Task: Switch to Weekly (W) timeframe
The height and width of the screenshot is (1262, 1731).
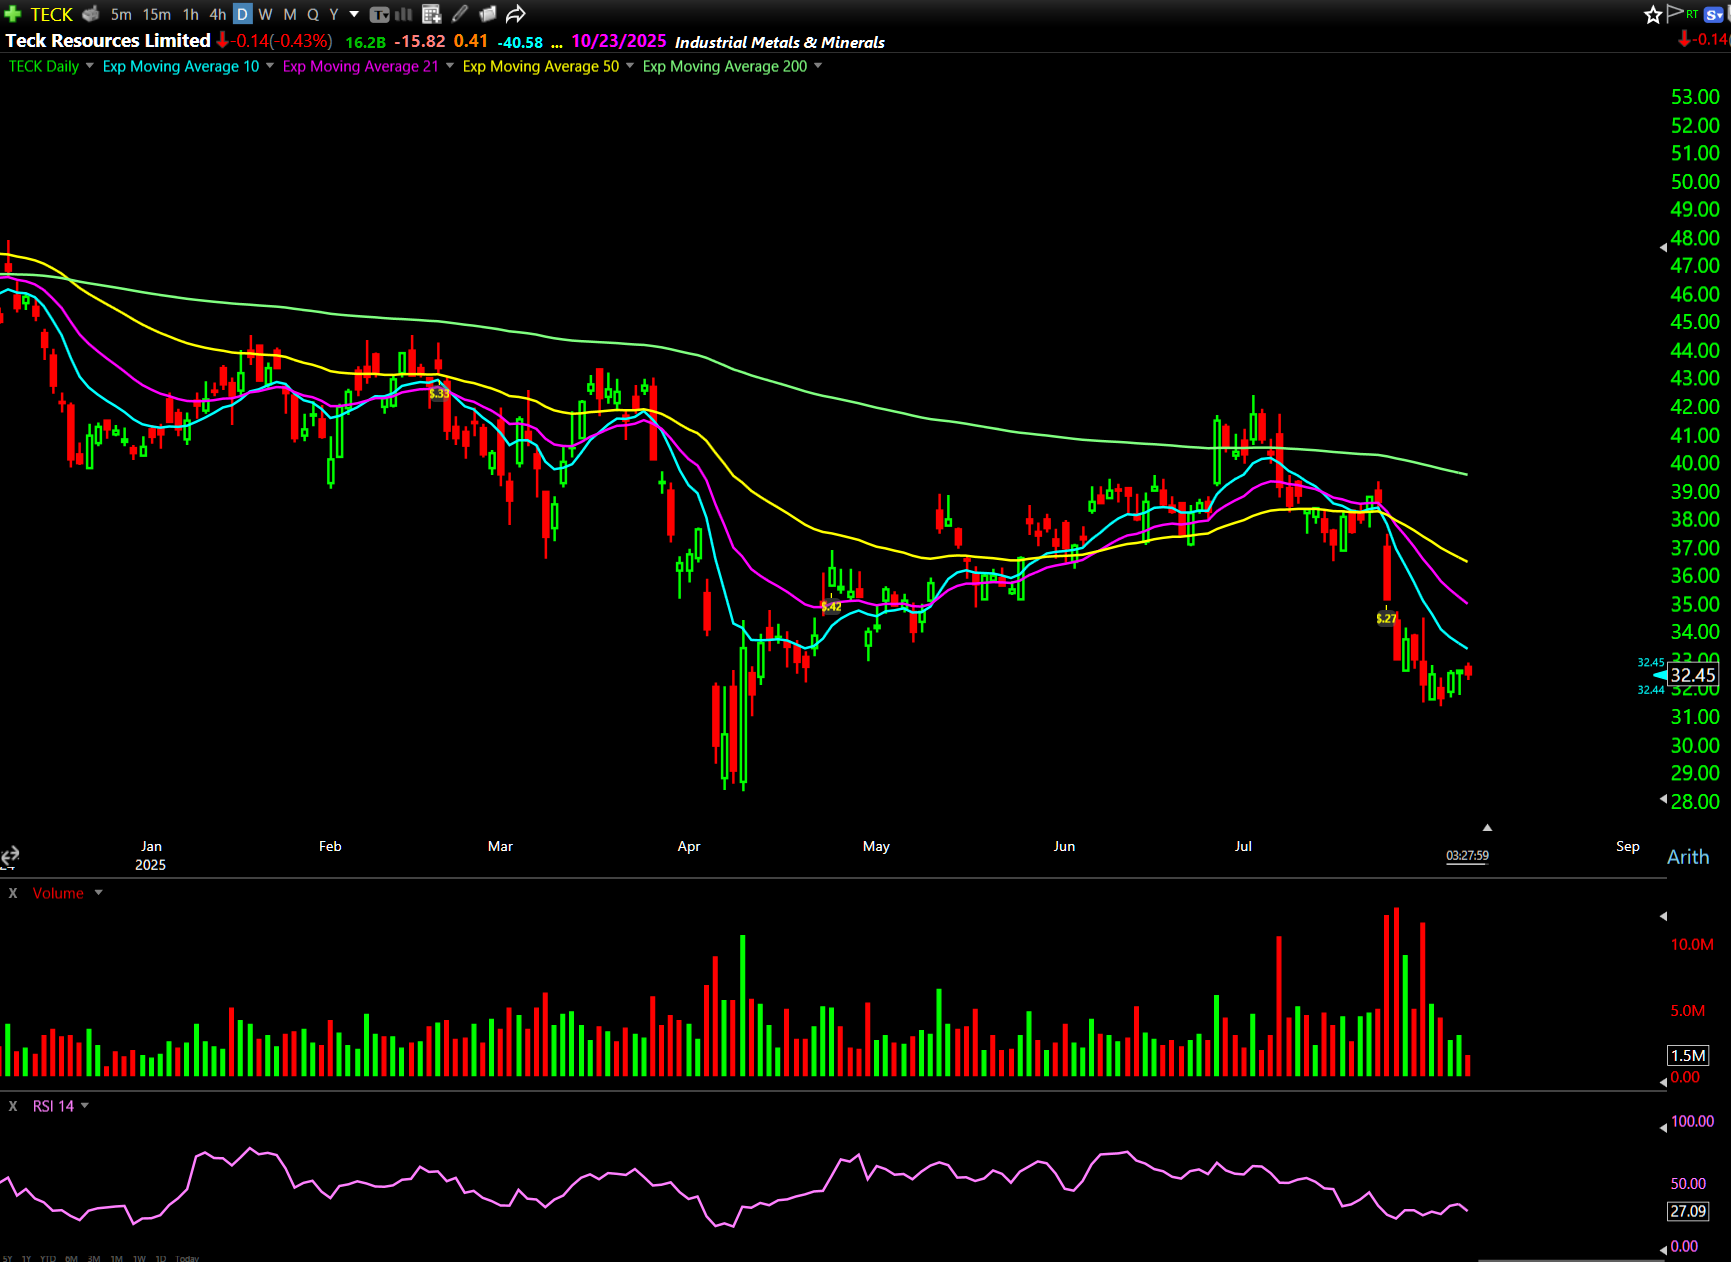Action: (x=265, y=14)
